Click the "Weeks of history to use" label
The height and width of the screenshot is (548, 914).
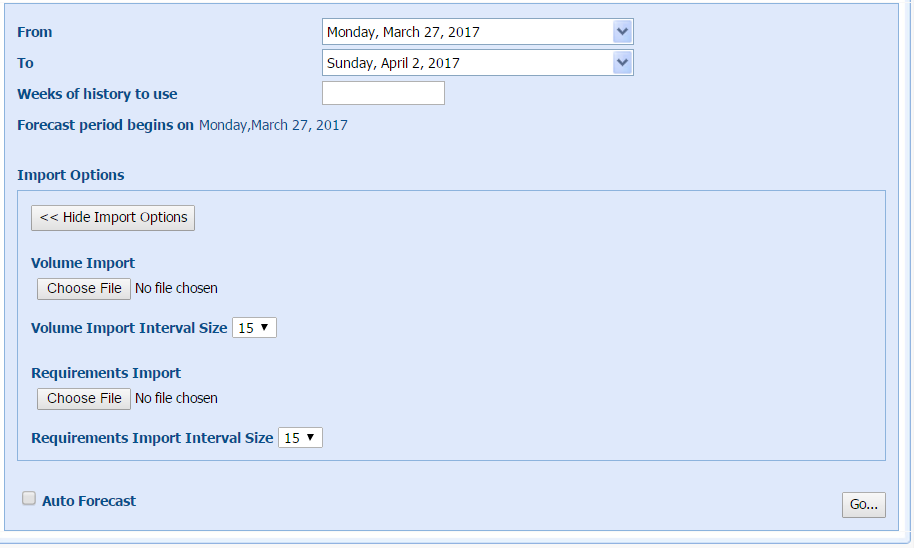click(x=97, y=94)
